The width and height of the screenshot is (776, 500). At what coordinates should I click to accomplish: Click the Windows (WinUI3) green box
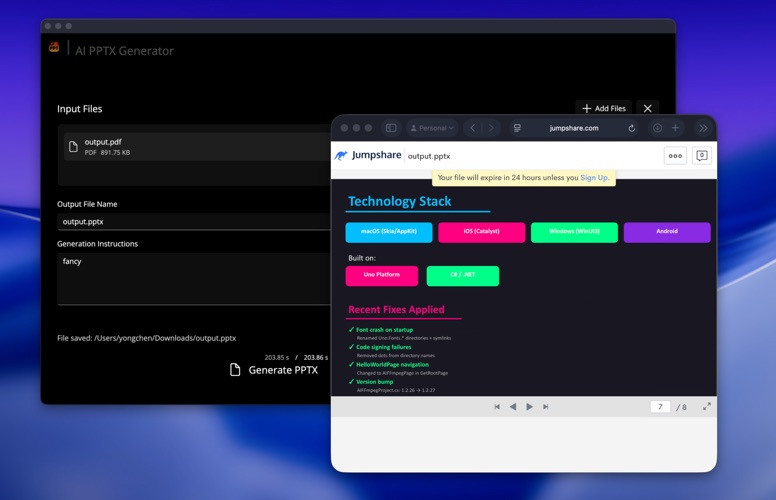coord(574,232)
